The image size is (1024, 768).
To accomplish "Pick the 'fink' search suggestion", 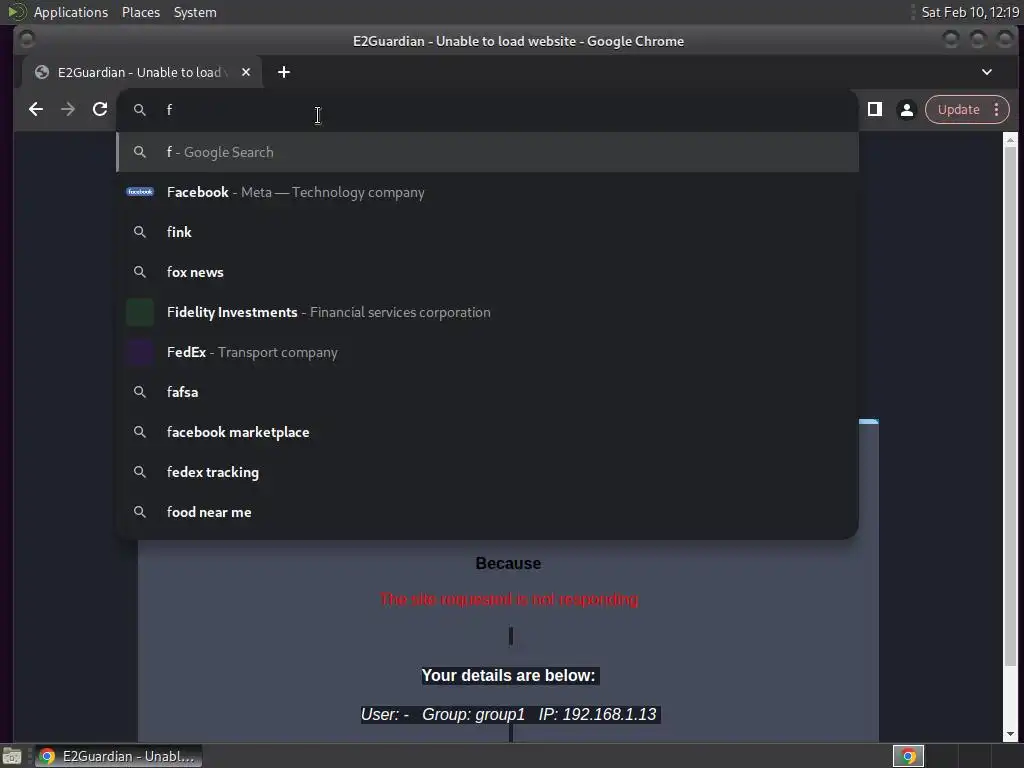I will [x=487, y=232].
